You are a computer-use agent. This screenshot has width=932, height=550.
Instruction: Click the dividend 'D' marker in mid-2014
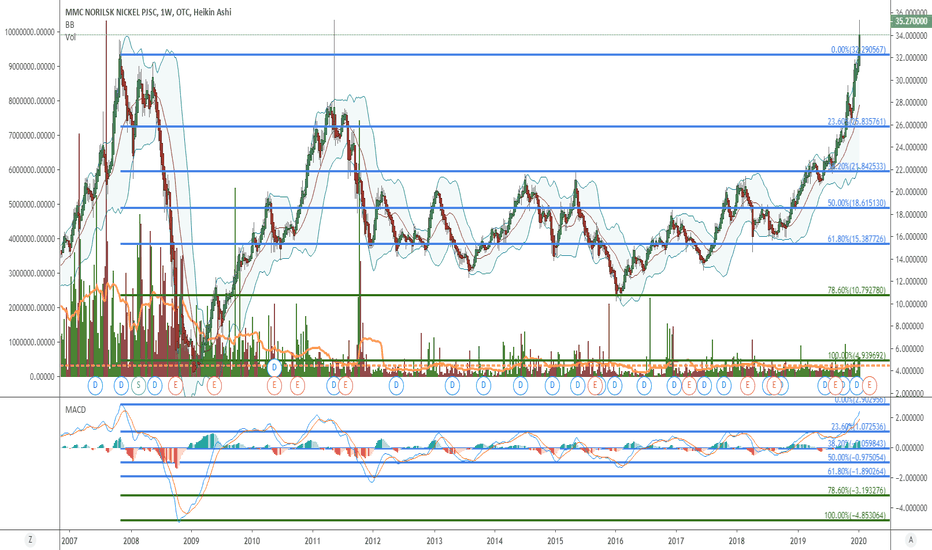(520, 385)
